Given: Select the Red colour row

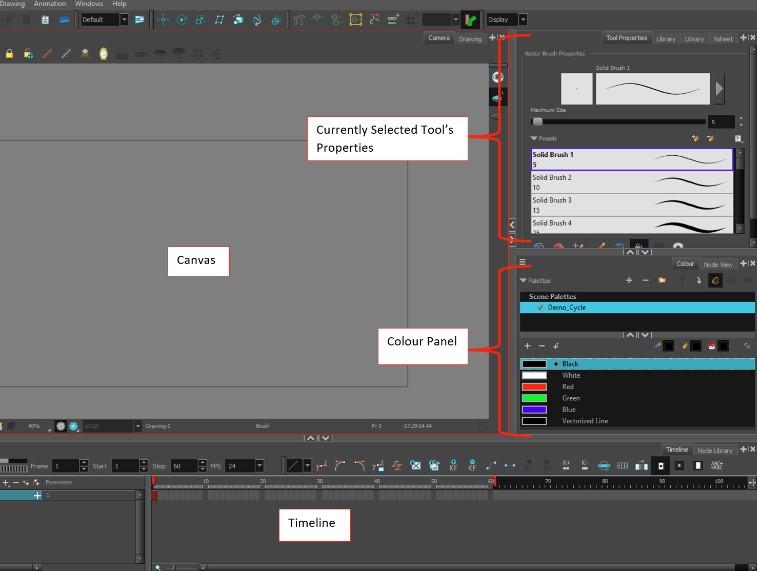Looking at the screenshot, I should point(637,387).
